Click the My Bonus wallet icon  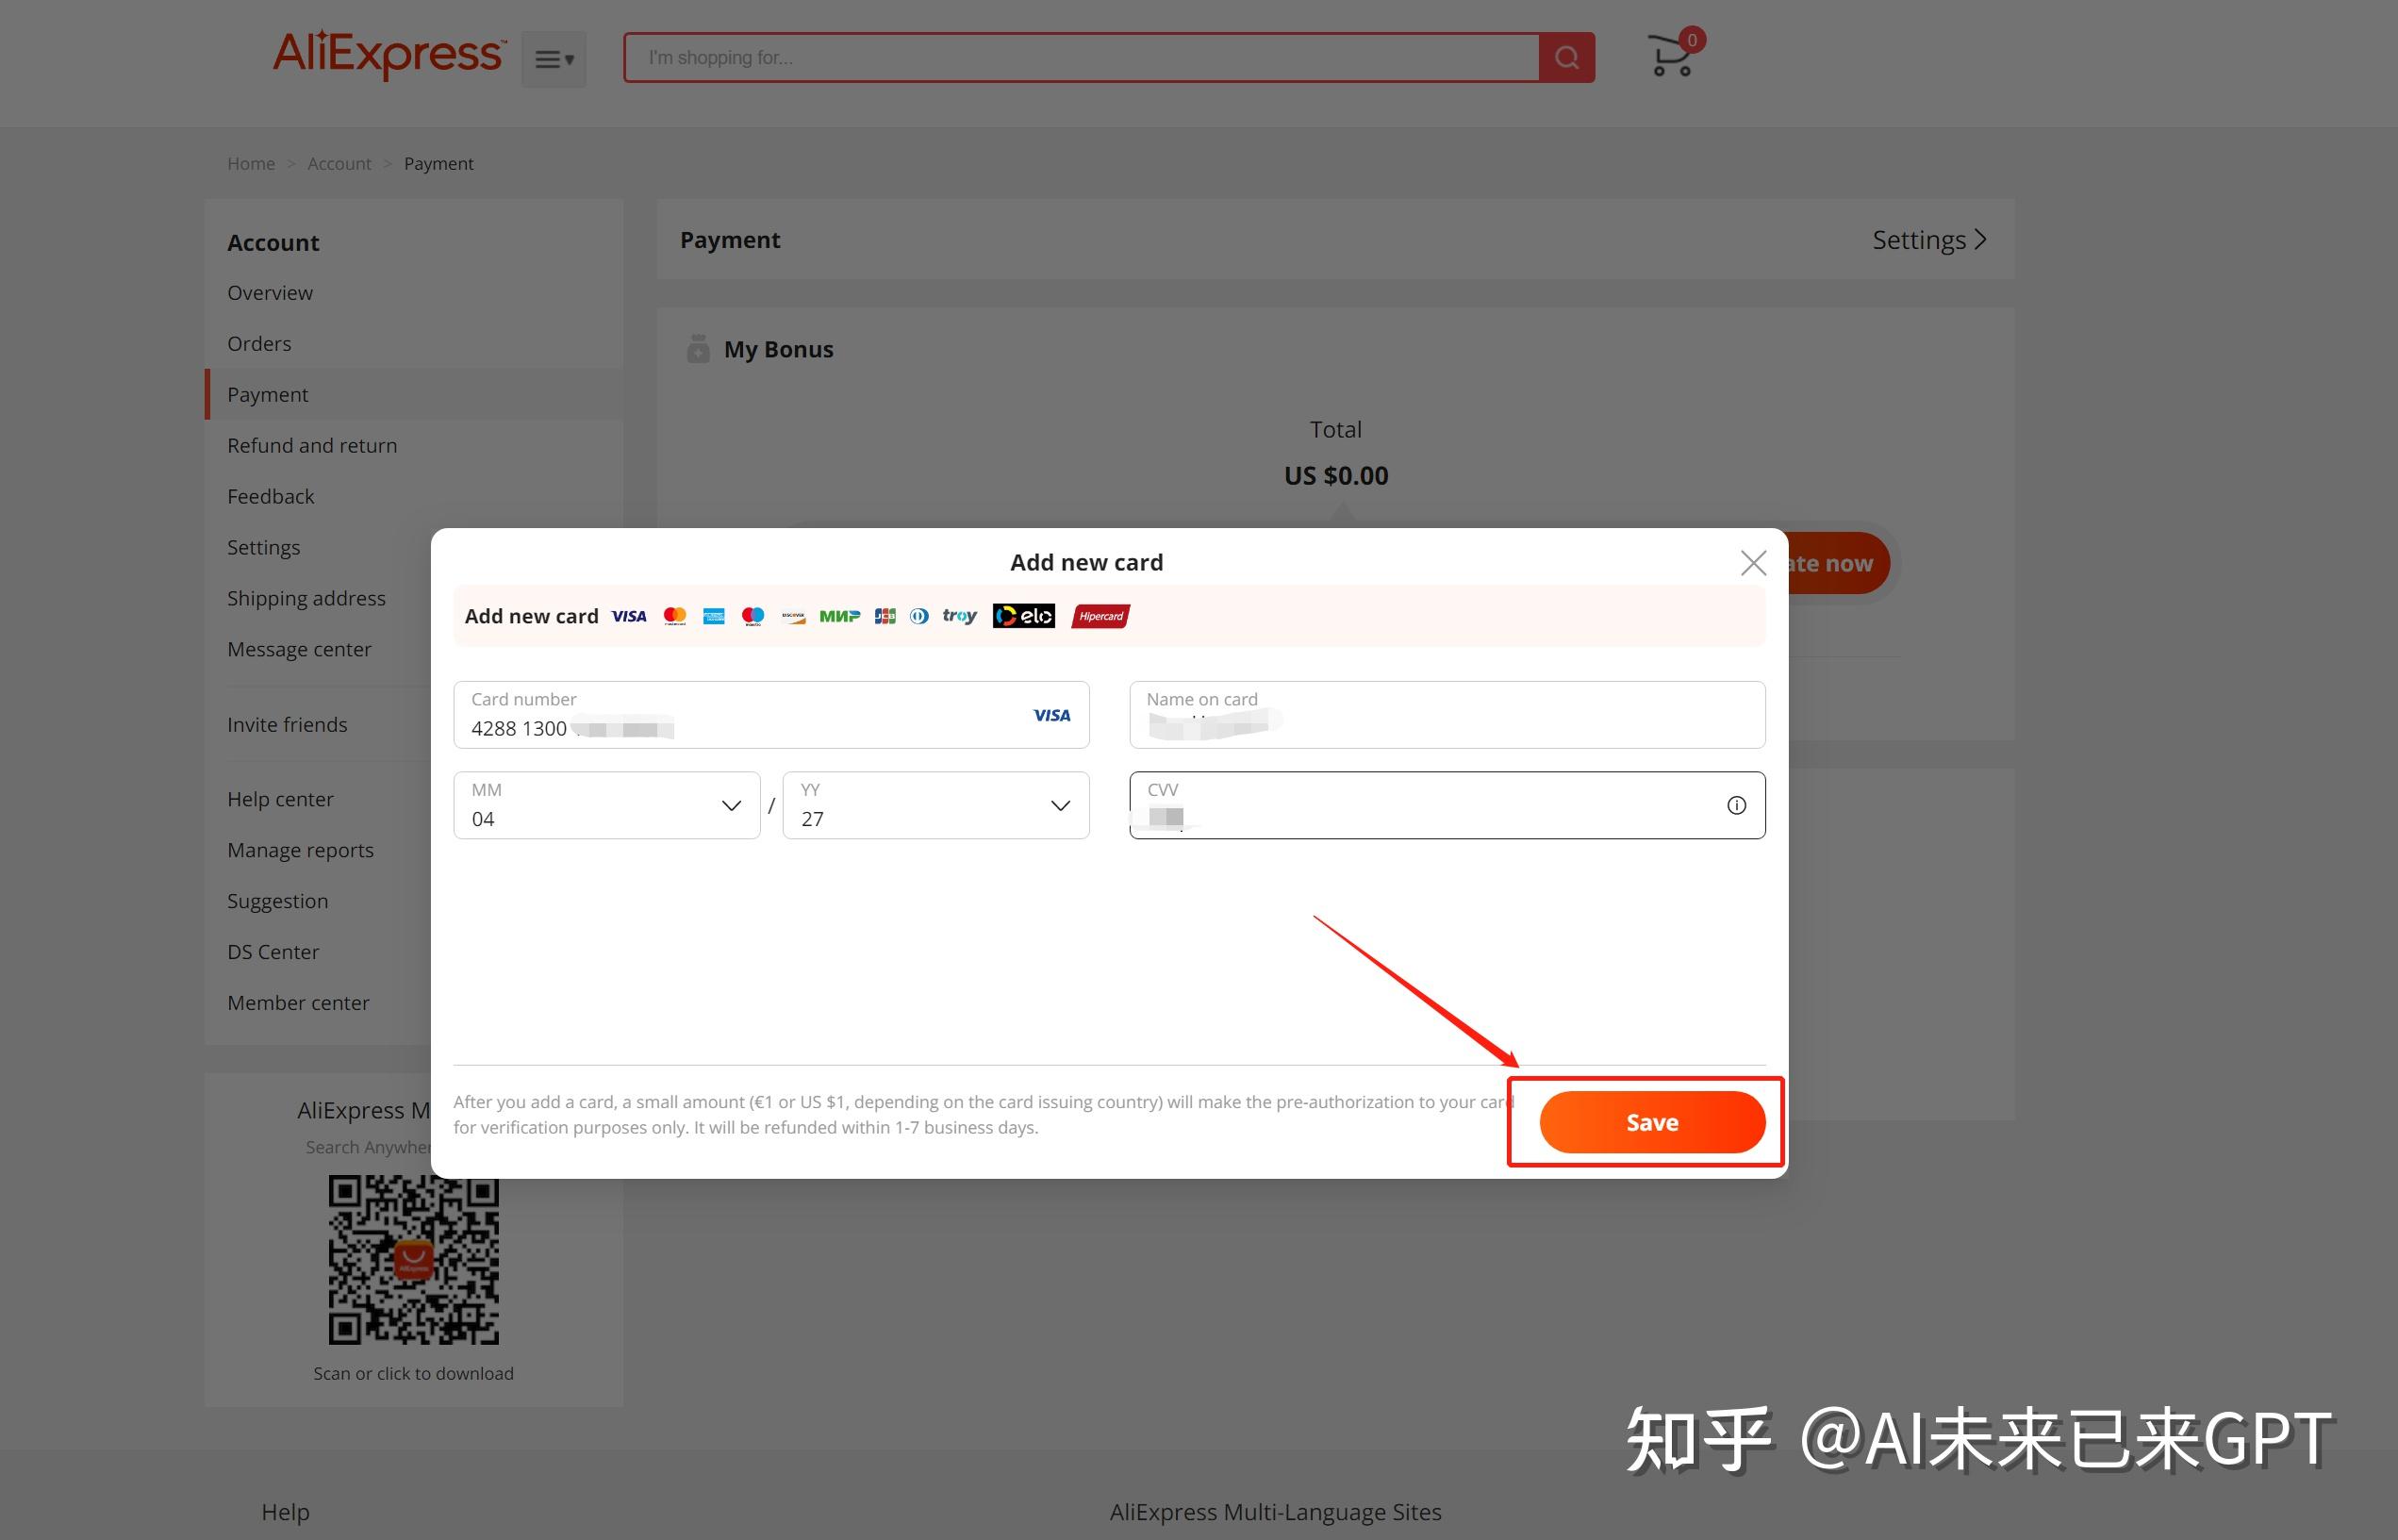(x=698, y=349)
